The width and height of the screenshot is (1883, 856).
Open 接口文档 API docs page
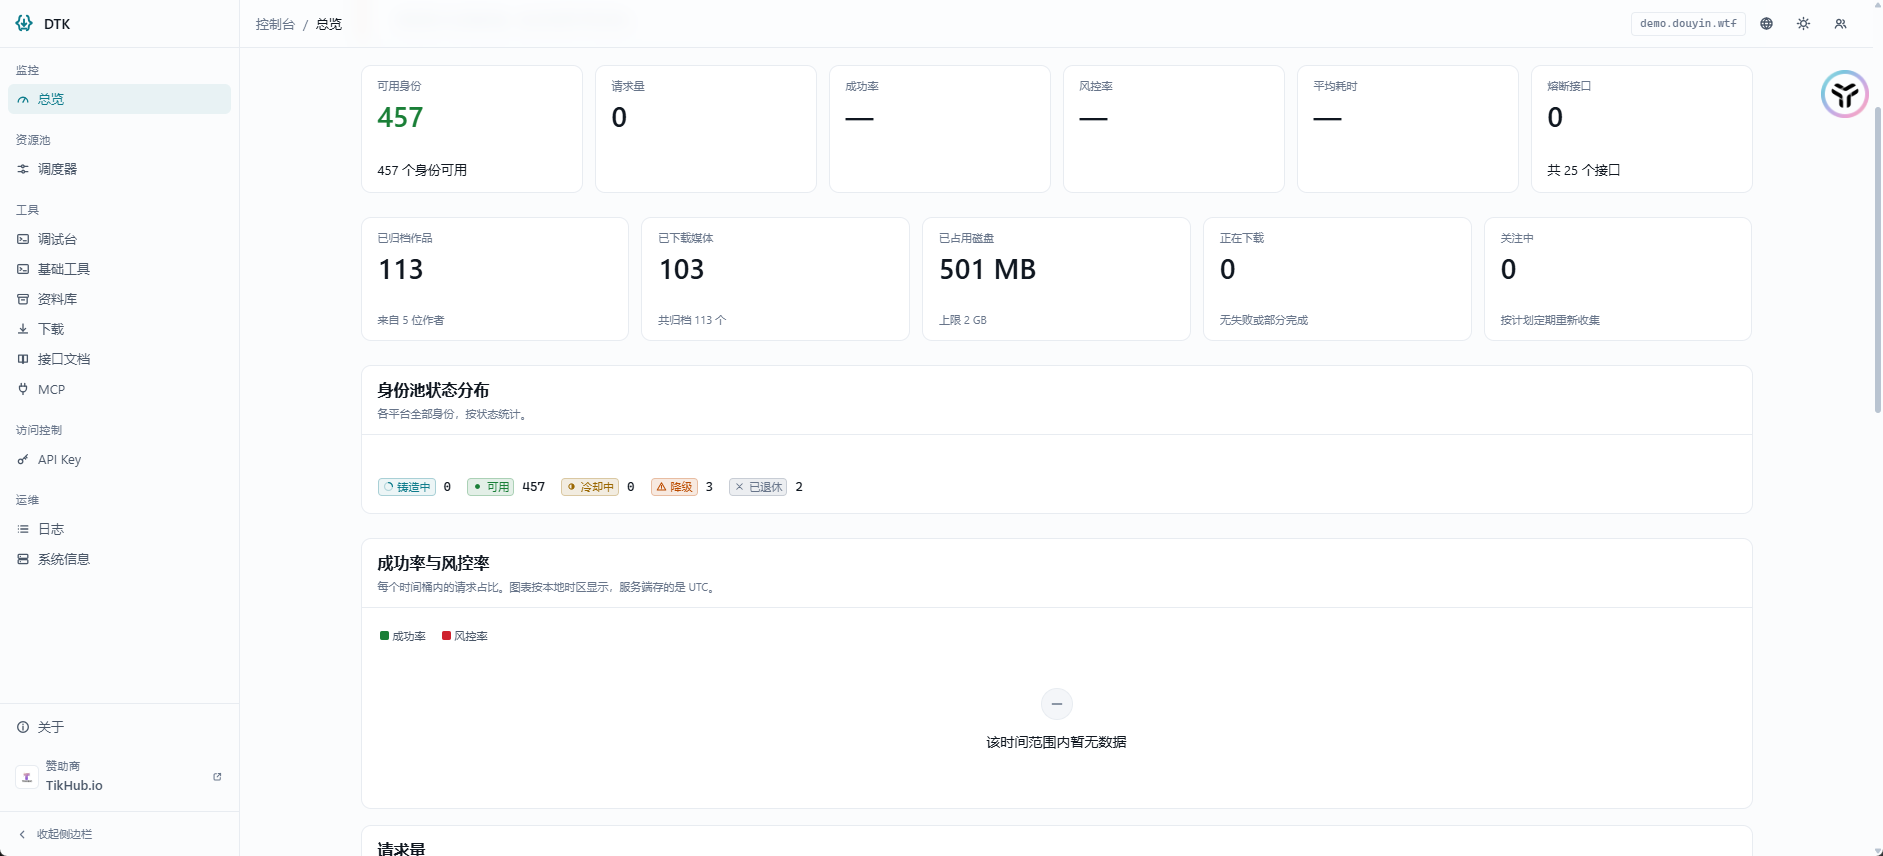[x=119, y=359]
